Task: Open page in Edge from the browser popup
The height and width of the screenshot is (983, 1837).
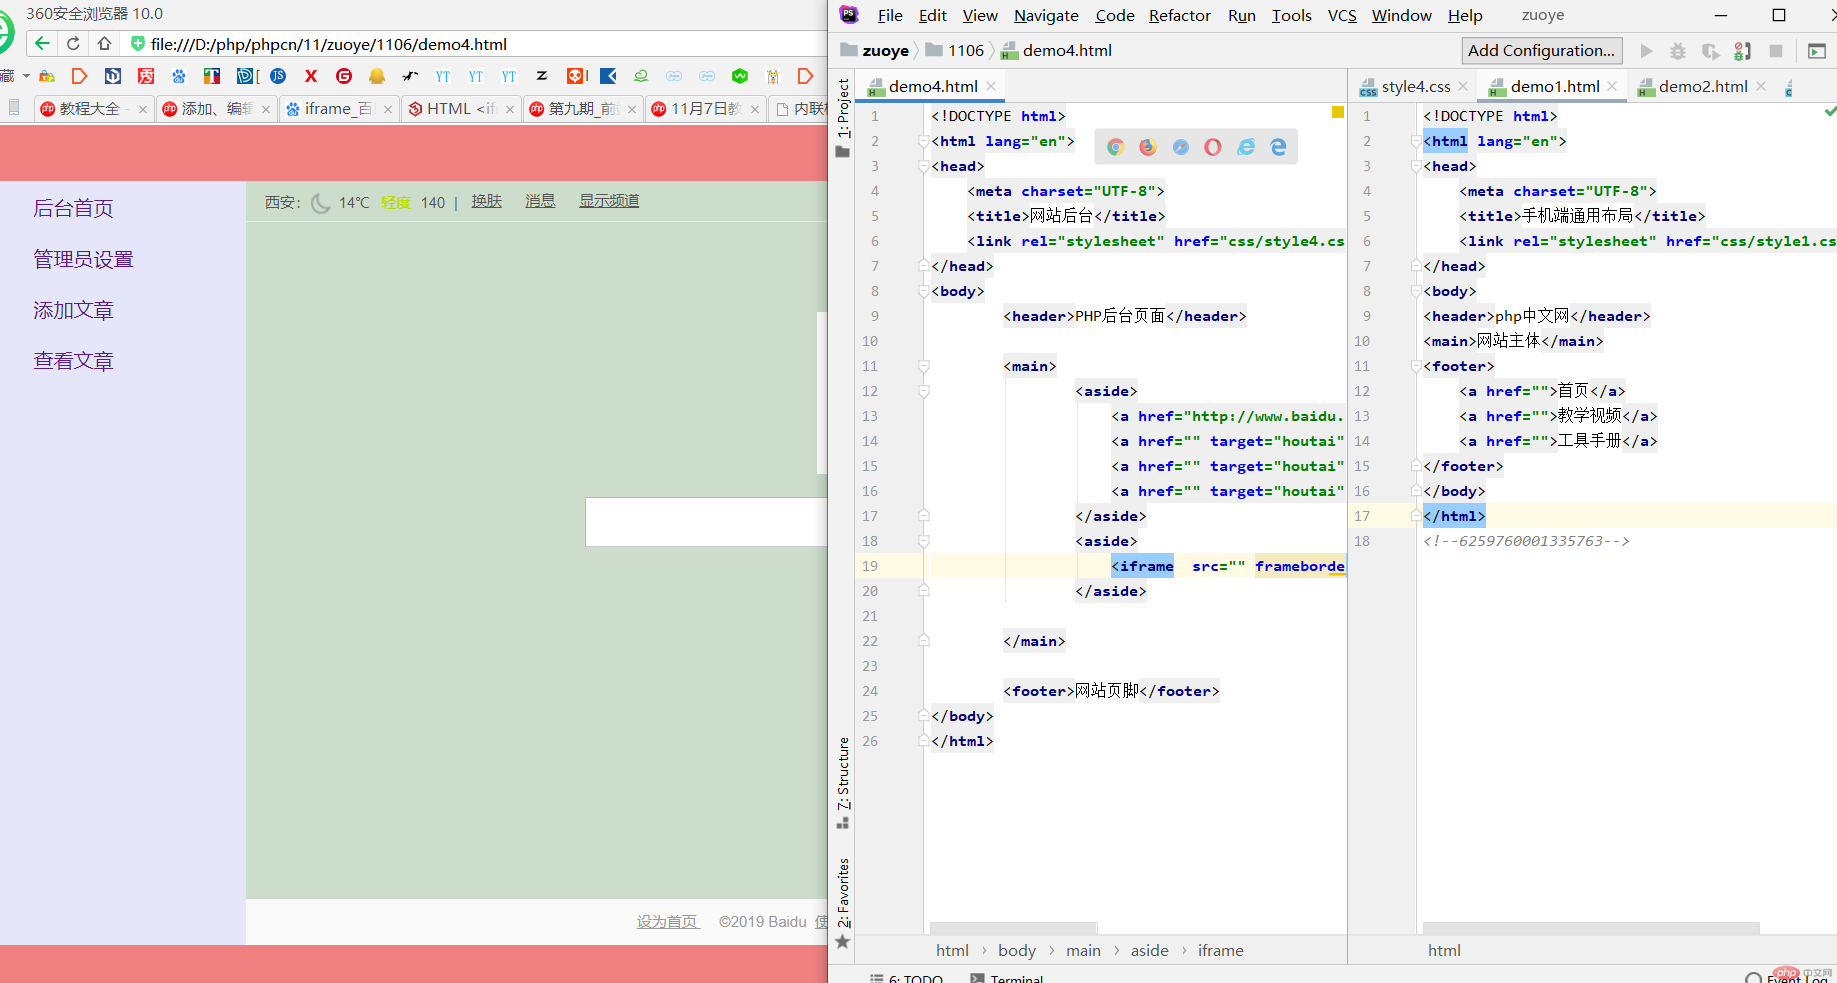Action: (x=1278, y=147)
